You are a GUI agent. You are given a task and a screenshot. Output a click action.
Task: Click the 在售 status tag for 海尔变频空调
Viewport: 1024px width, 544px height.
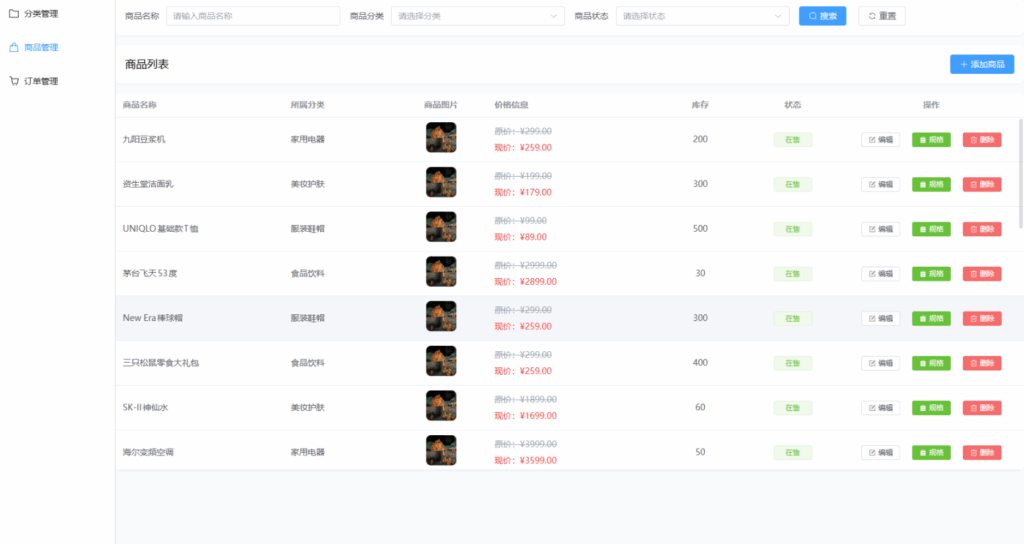[x=793, y=453]
